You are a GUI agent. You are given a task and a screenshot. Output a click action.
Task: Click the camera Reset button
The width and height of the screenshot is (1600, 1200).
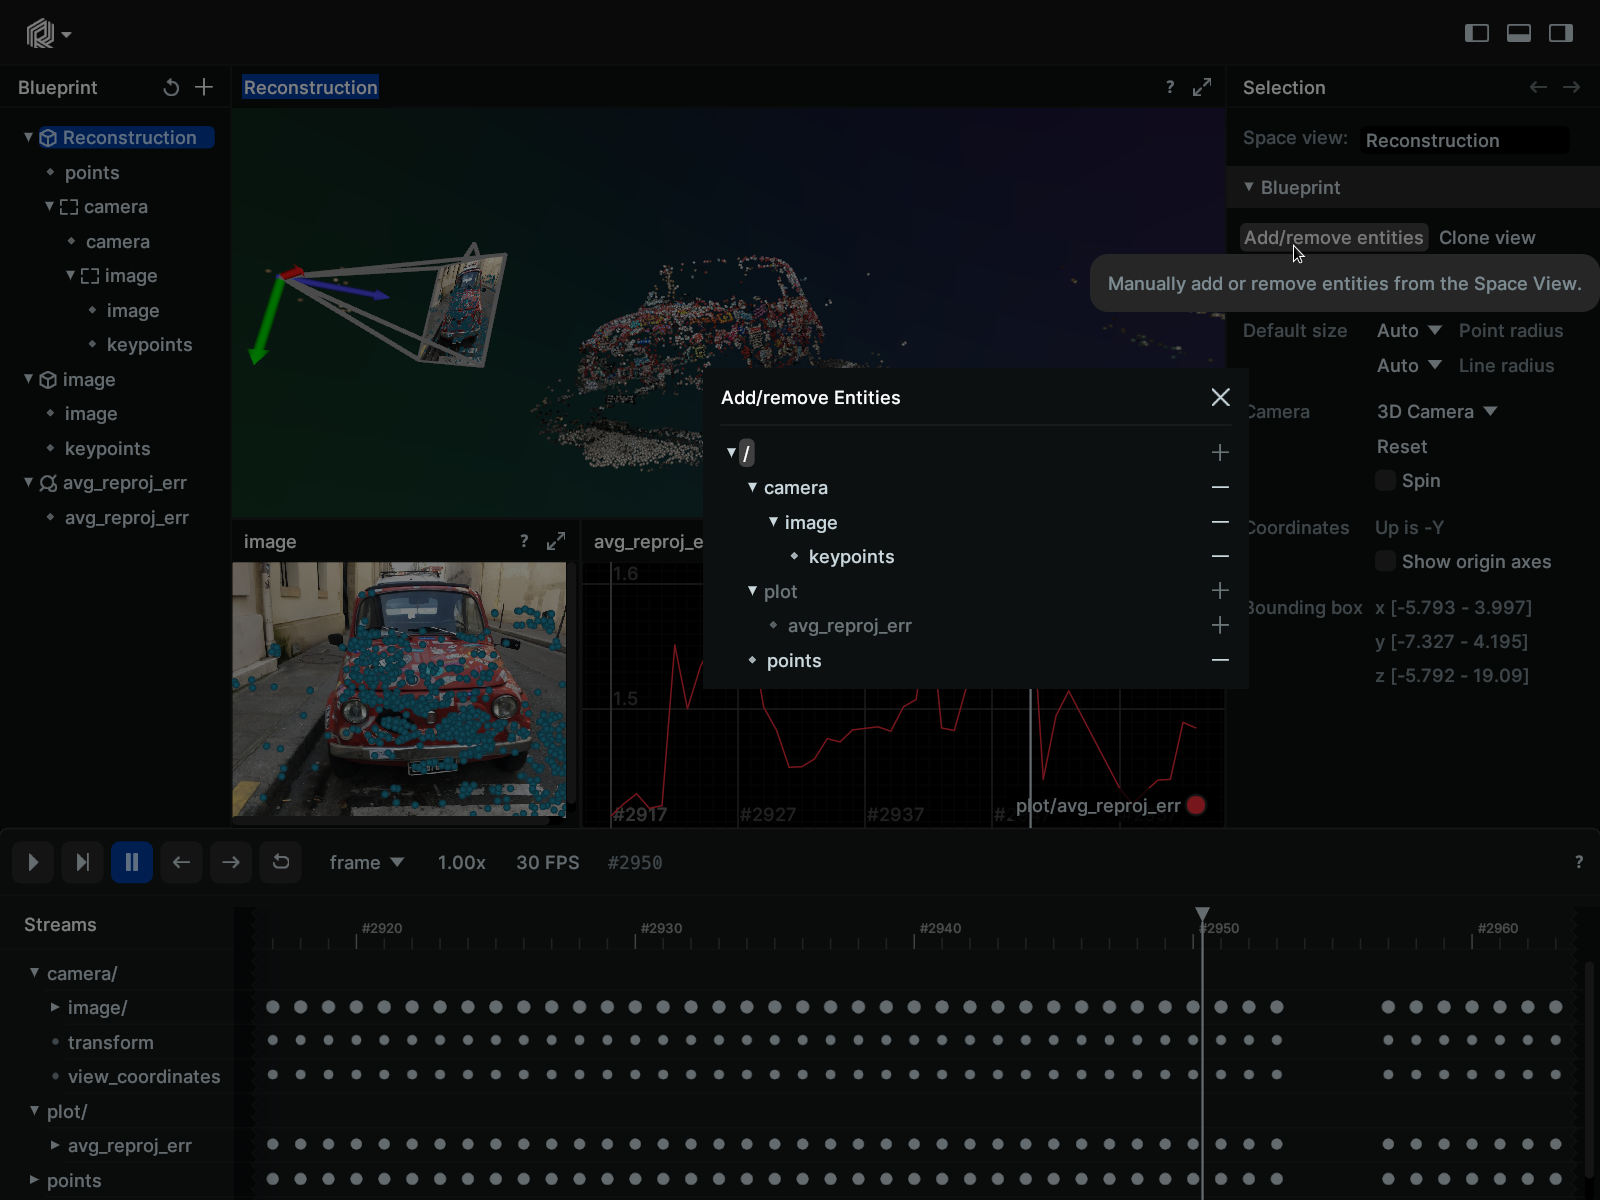coord(1402,446)
